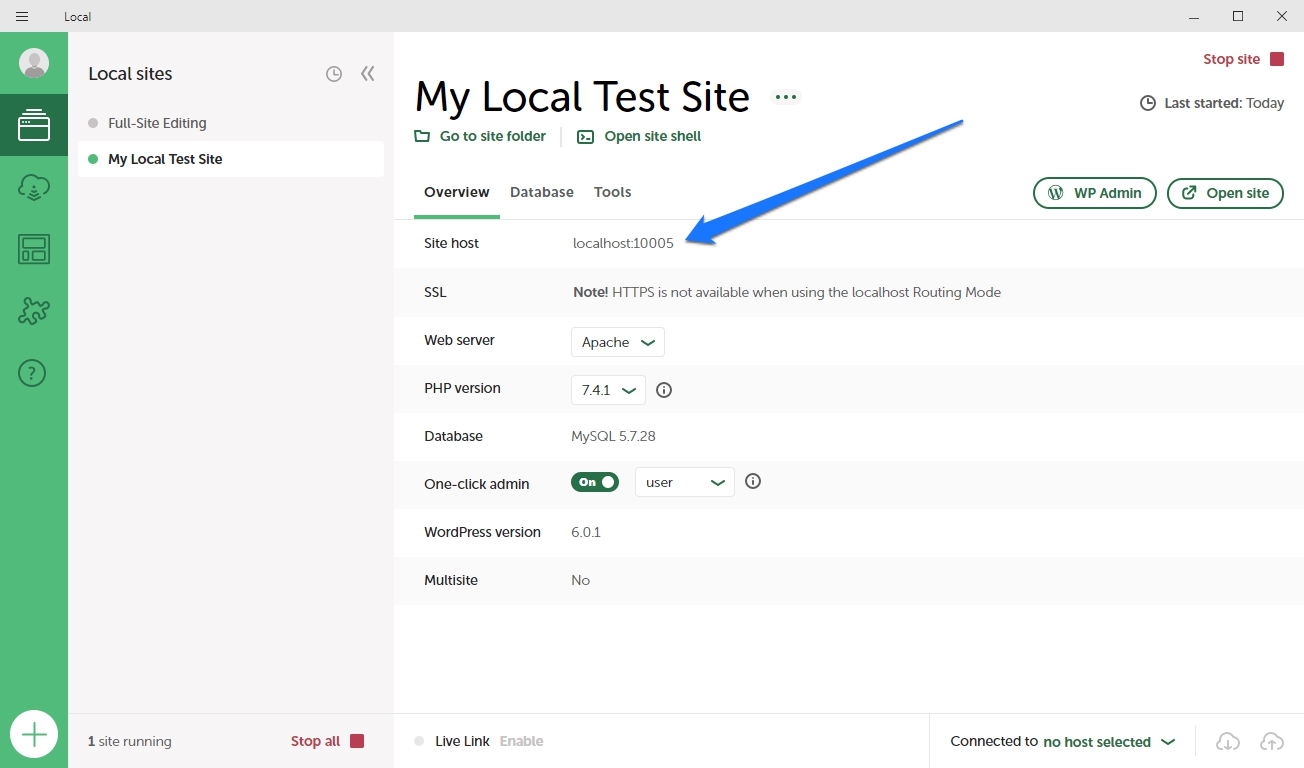Open the Connect cloud sidebar icon
This screenshot has width=1304, height=768.
click(34, 187)
